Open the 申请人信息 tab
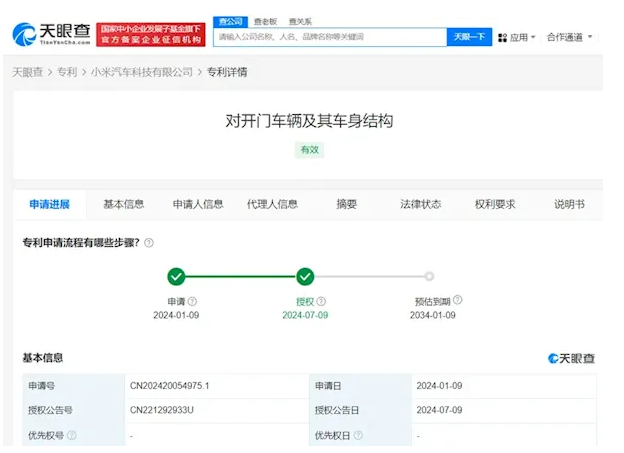Image resolution: width=624 pixels, height=453 pixels. (198, 205)
